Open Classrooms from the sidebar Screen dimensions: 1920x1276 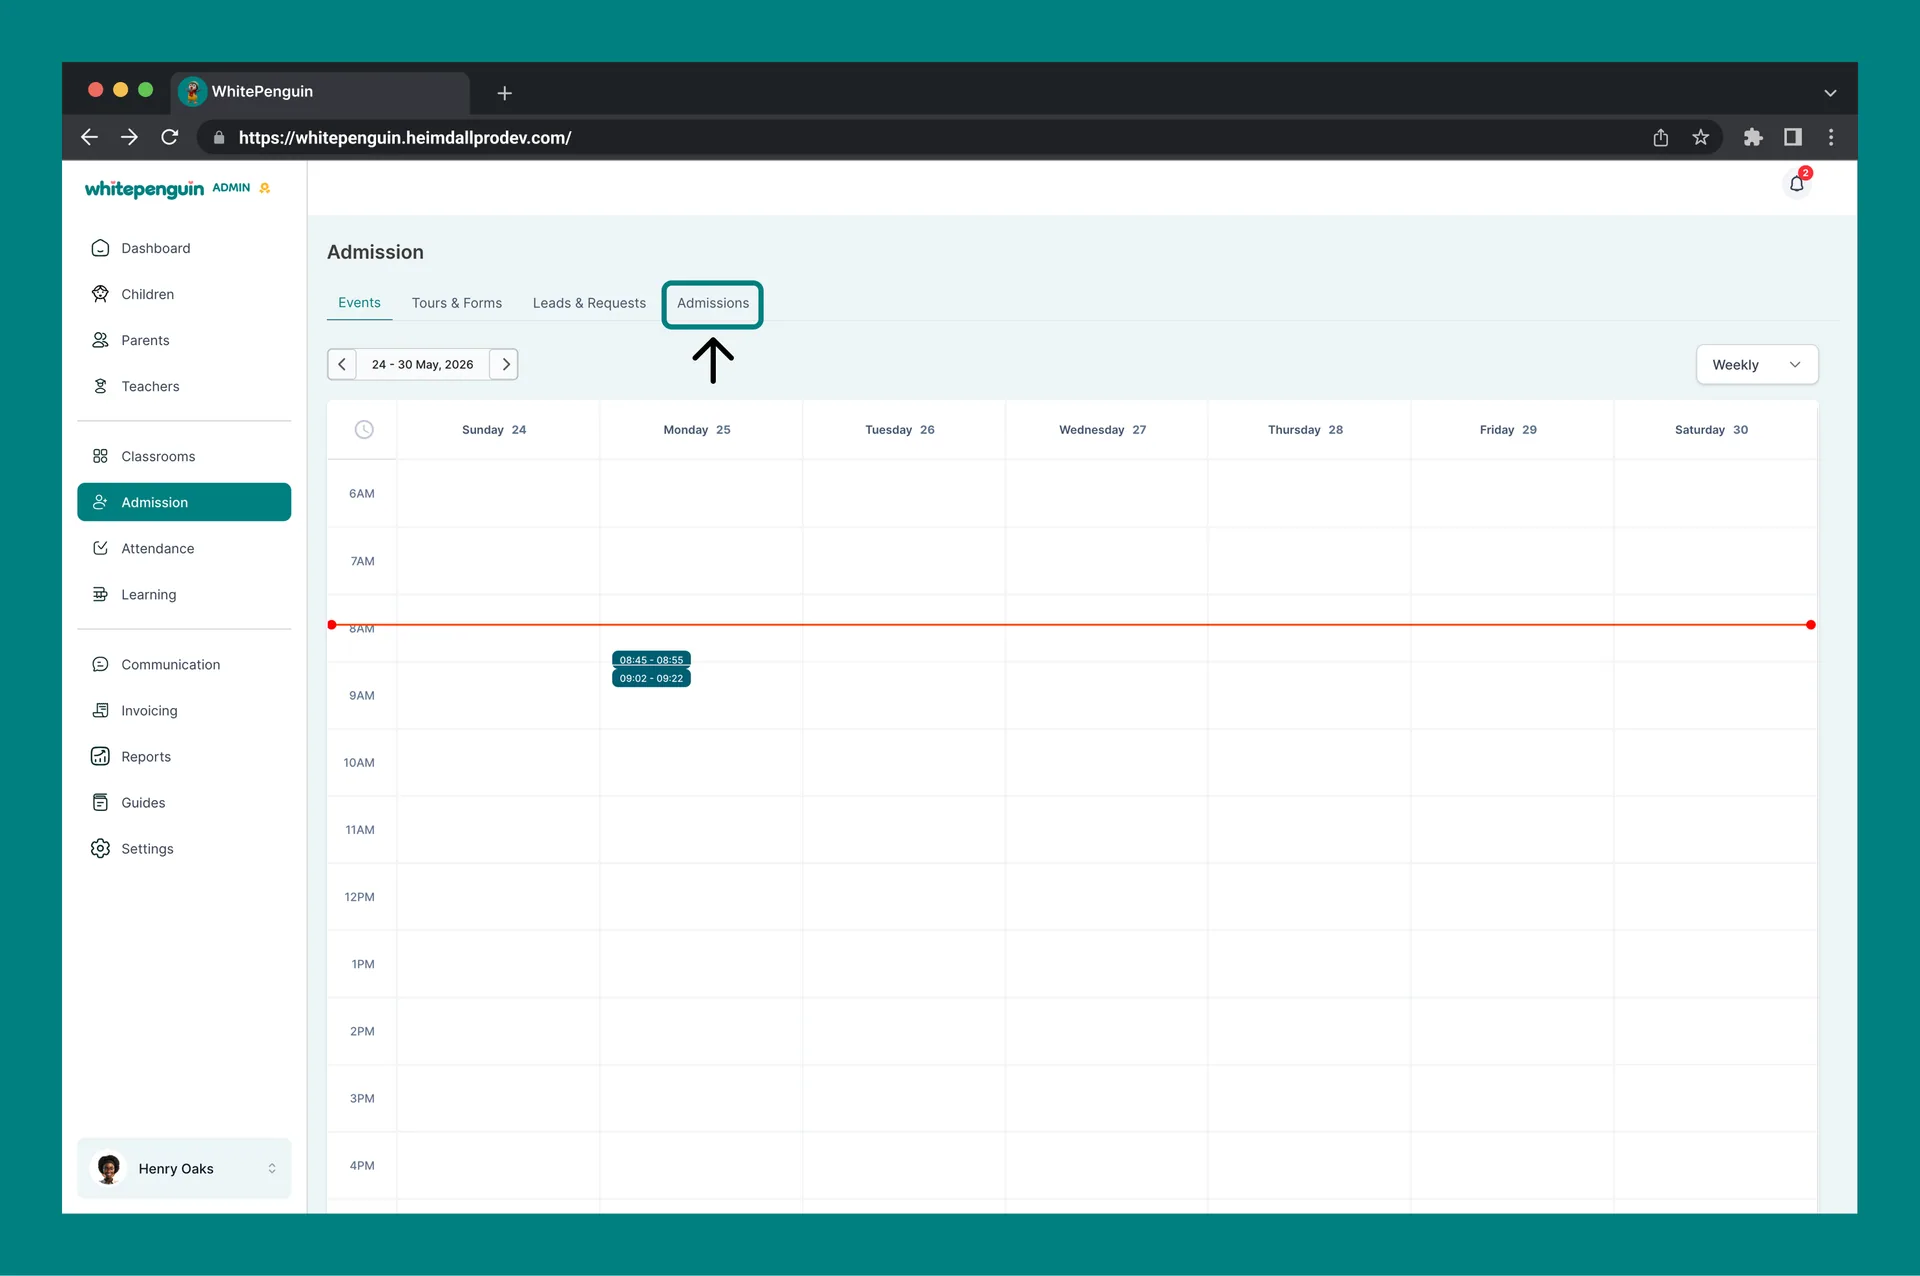point(184,456)
